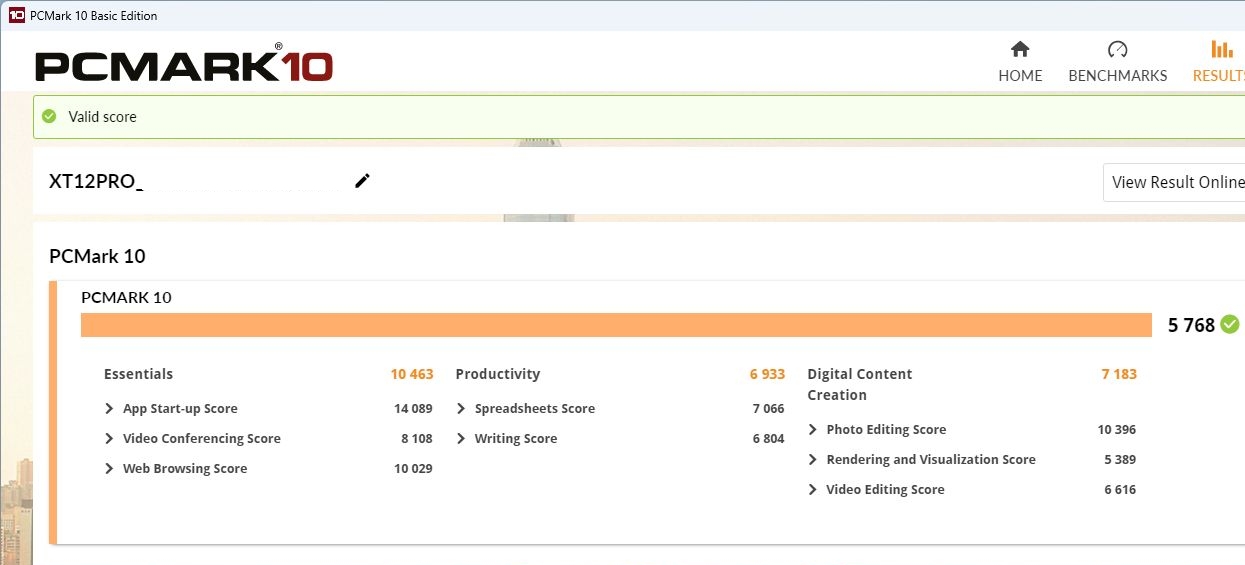This screenshot has height=565, width=1245.
Task: Click the Results bar-chart icon
Action: point(1222,49)
